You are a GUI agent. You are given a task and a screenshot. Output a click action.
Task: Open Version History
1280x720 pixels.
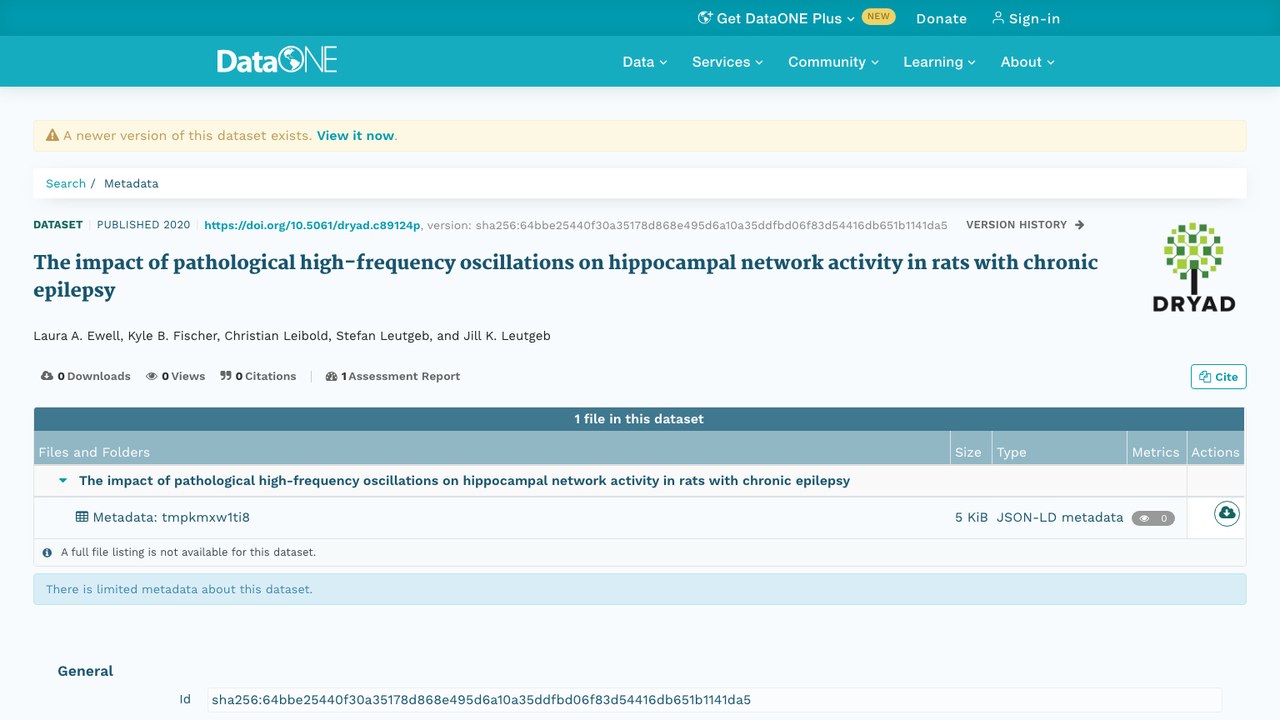[1025, 225]
